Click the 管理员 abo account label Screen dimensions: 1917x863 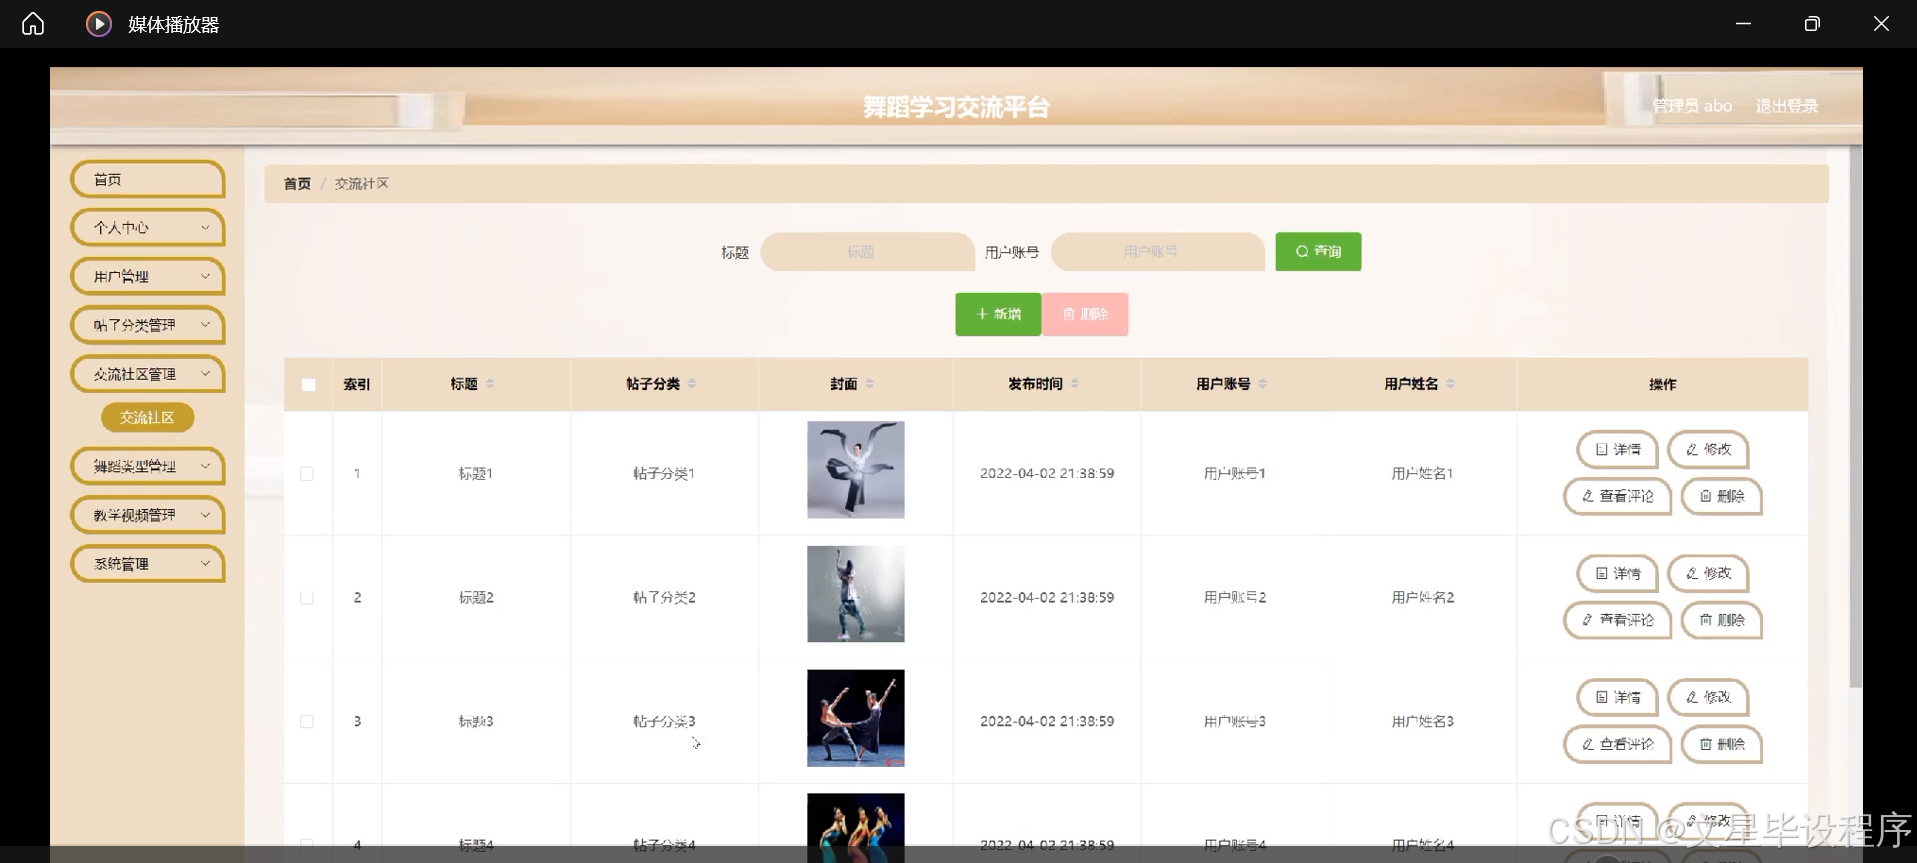coord(1692,106)
